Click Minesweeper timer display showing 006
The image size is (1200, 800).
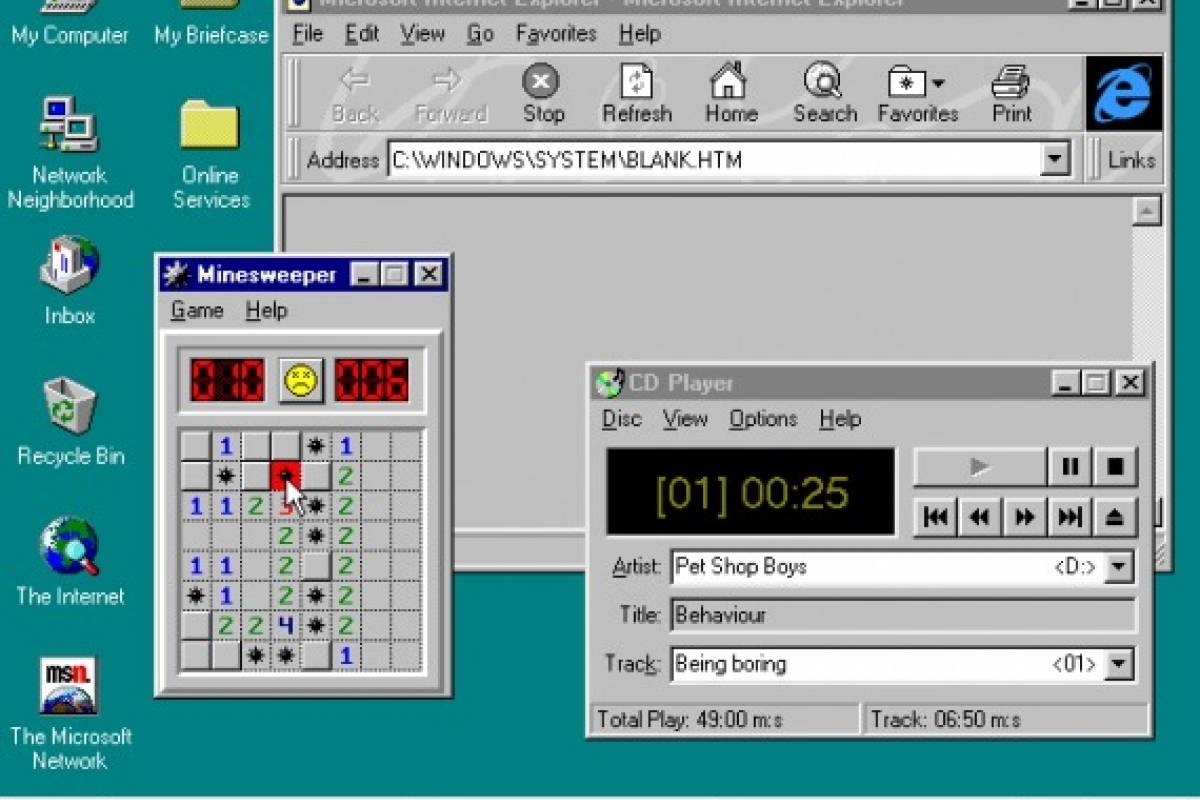click(x=372, y=380)
